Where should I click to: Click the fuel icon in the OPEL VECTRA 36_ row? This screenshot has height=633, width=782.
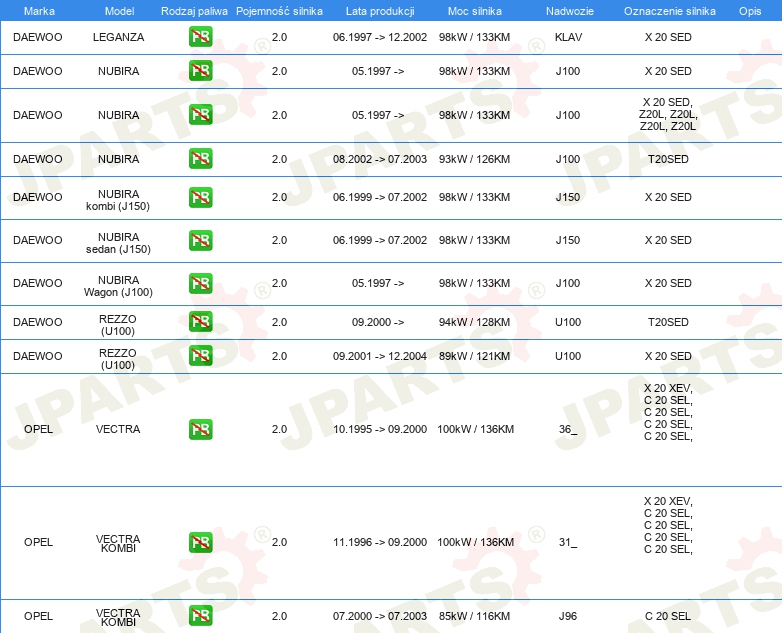200,429
